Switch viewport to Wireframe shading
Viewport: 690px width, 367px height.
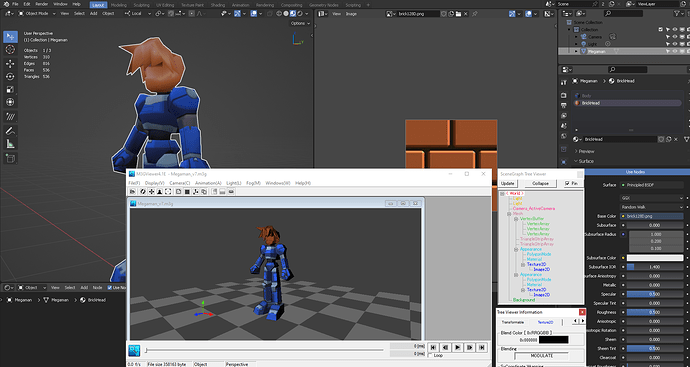279,14
